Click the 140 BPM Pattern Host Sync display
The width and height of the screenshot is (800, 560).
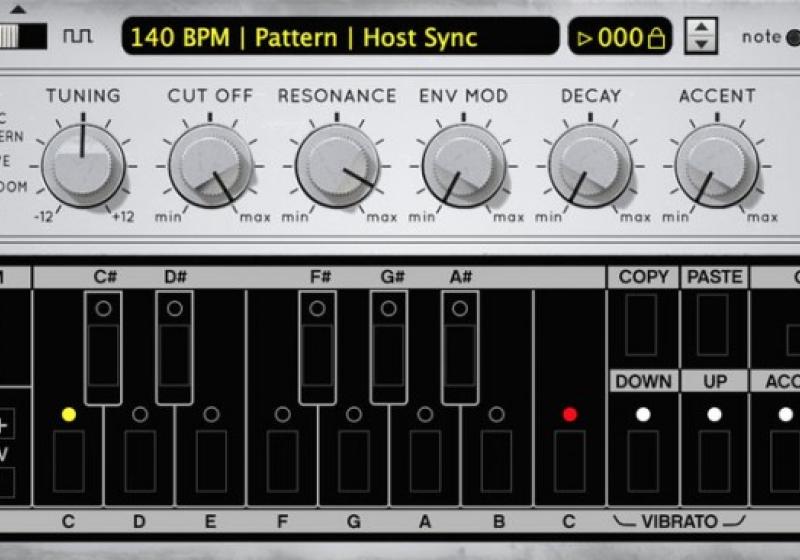(x=340, y=36)
